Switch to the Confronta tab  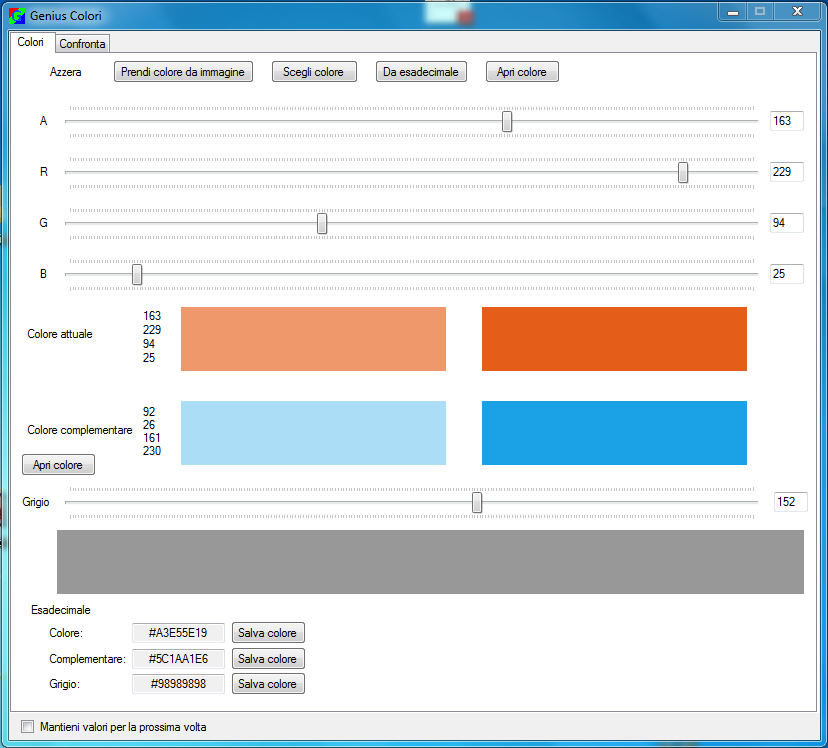pos(82,44)
